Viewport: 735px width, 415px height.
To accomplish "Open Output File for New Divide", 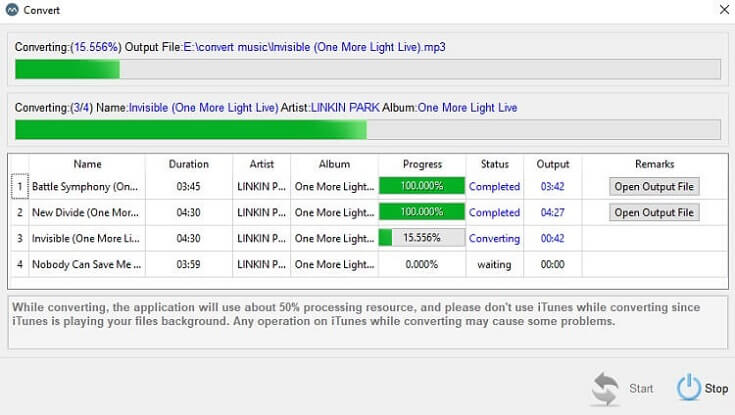I will [654, 212].
